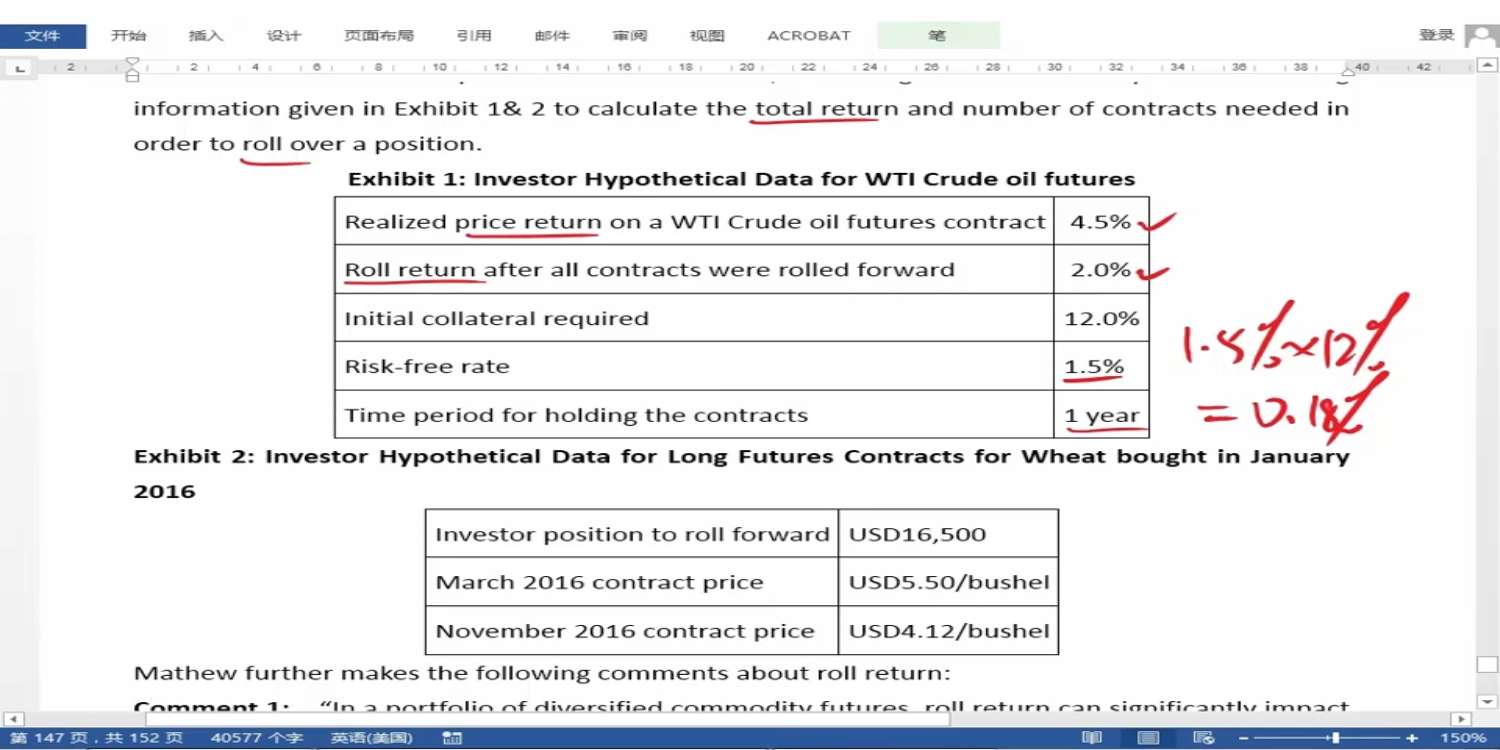Click the '1 year' holding period cell
1500x750 pixels.
click(x=1101, y=415)
